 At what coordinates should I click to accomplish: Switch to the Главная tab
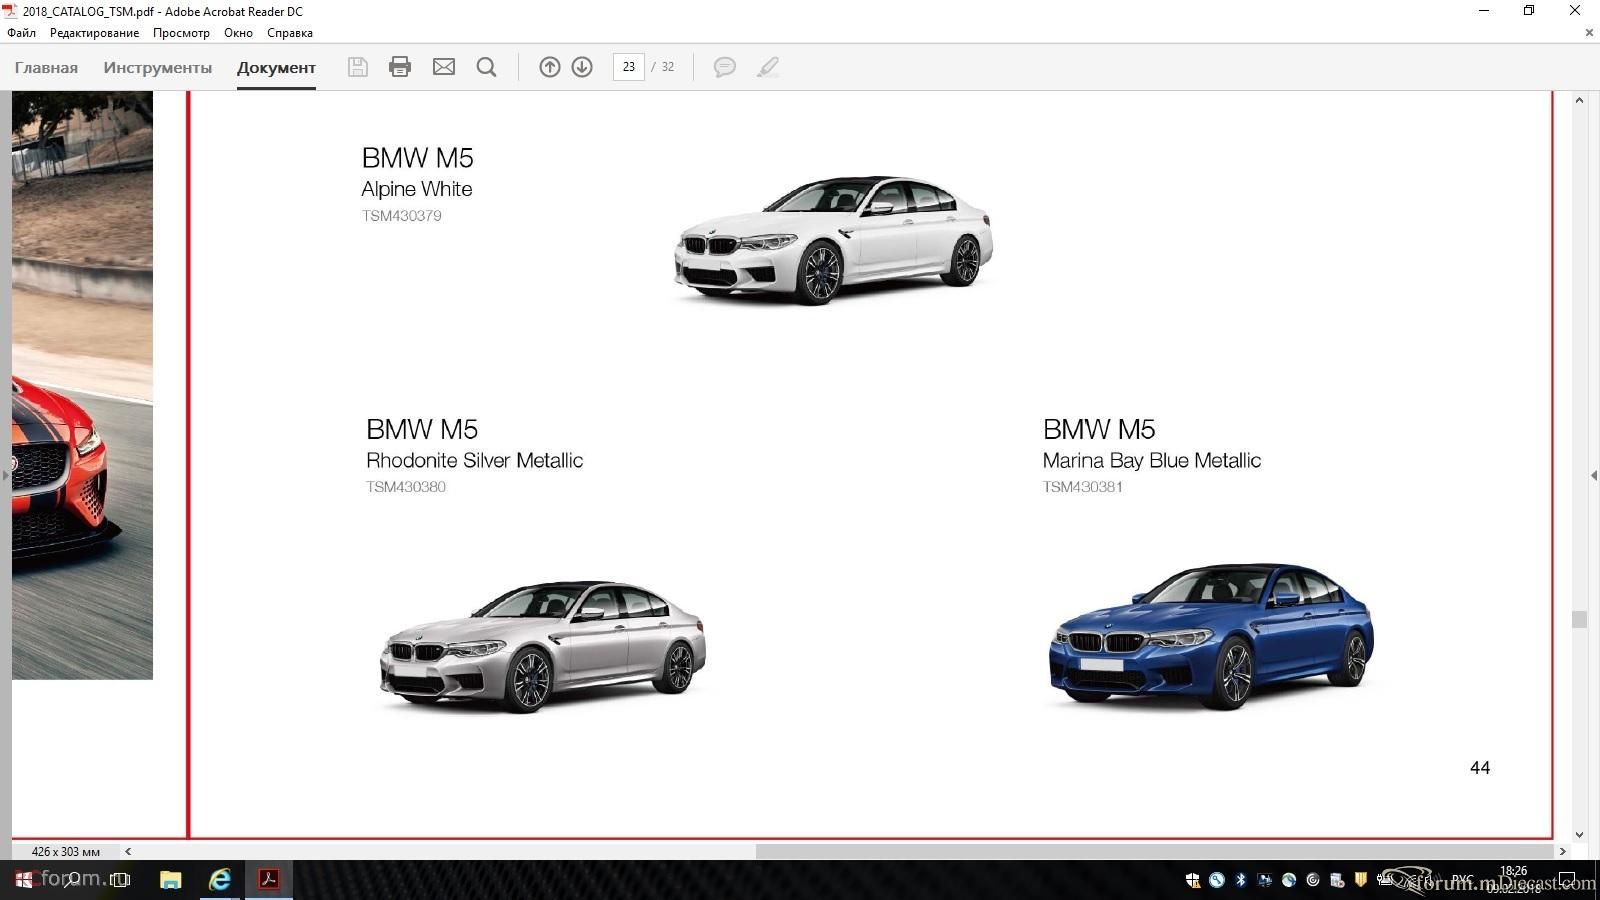pyautogui.click(x=46, y=67)
